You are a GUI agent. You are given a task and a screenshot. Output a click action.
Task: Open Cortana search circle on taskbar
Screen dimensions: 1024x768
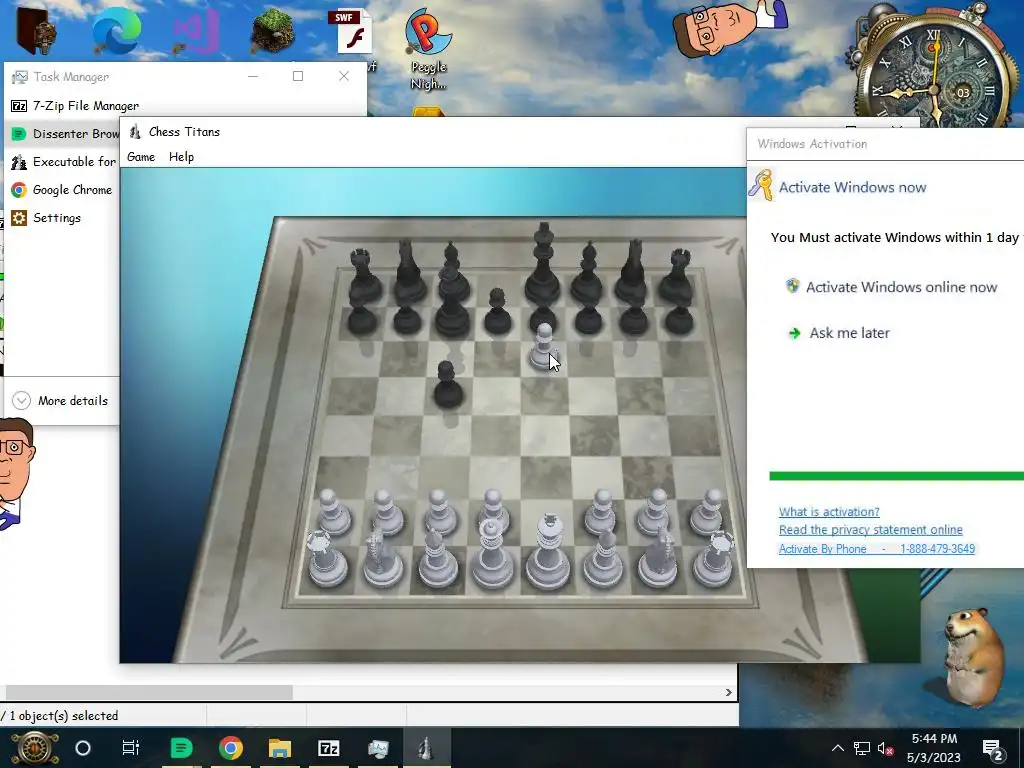click(x=83, y=748)
